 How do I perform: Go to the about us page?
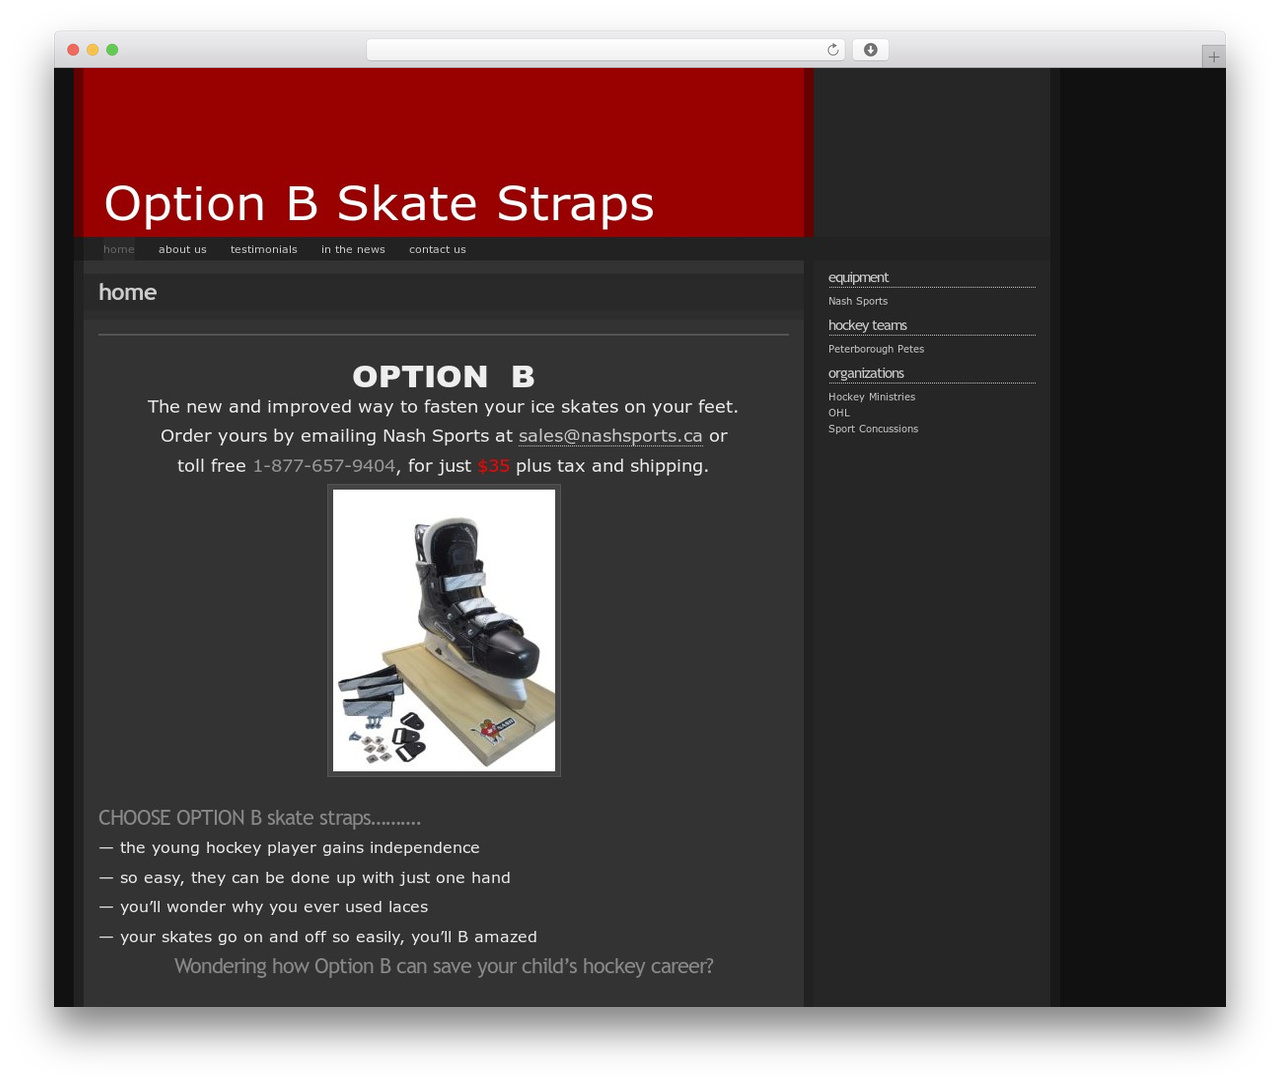point(182,249)
